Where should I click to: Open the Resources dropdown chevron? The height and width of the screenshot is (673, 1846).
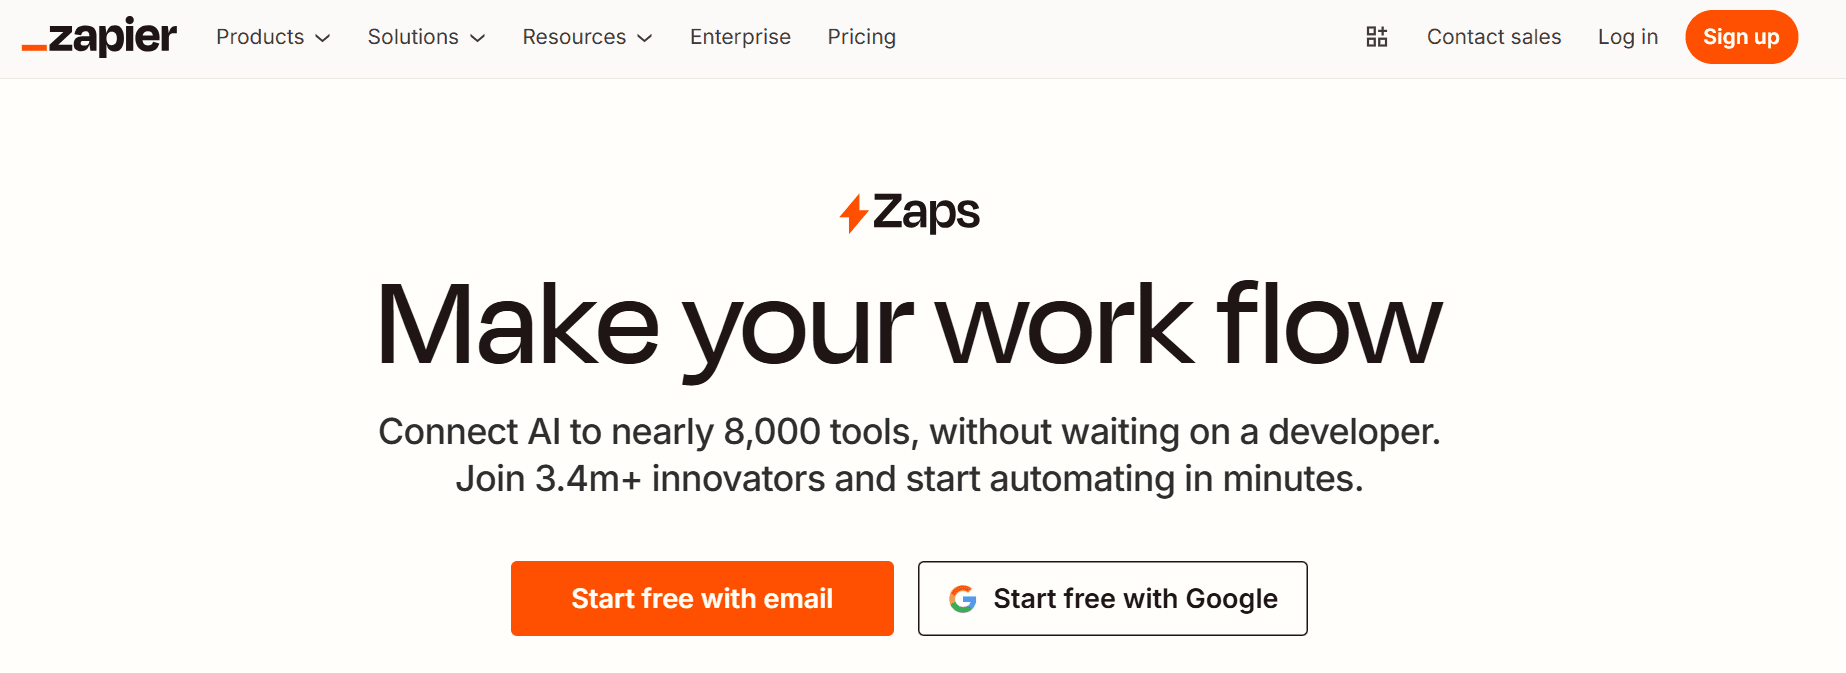tap(645, 38)
